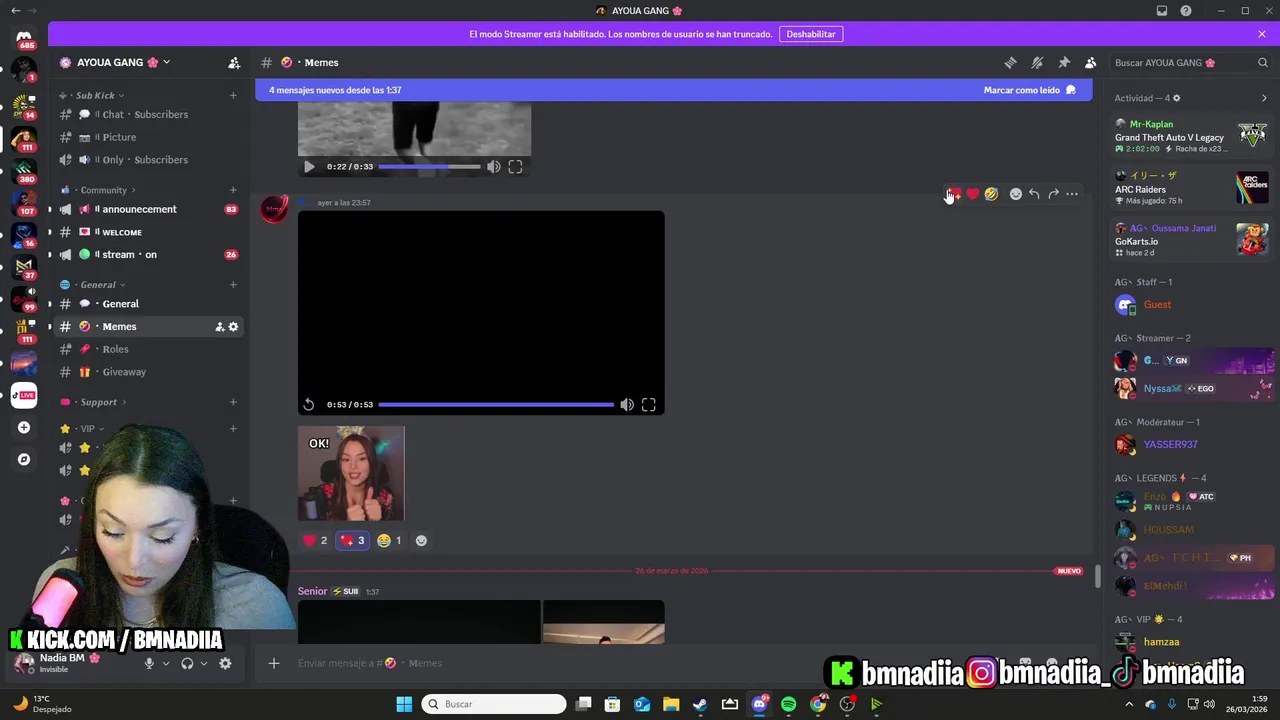Add super reaction on hovered message

(954, 194)
